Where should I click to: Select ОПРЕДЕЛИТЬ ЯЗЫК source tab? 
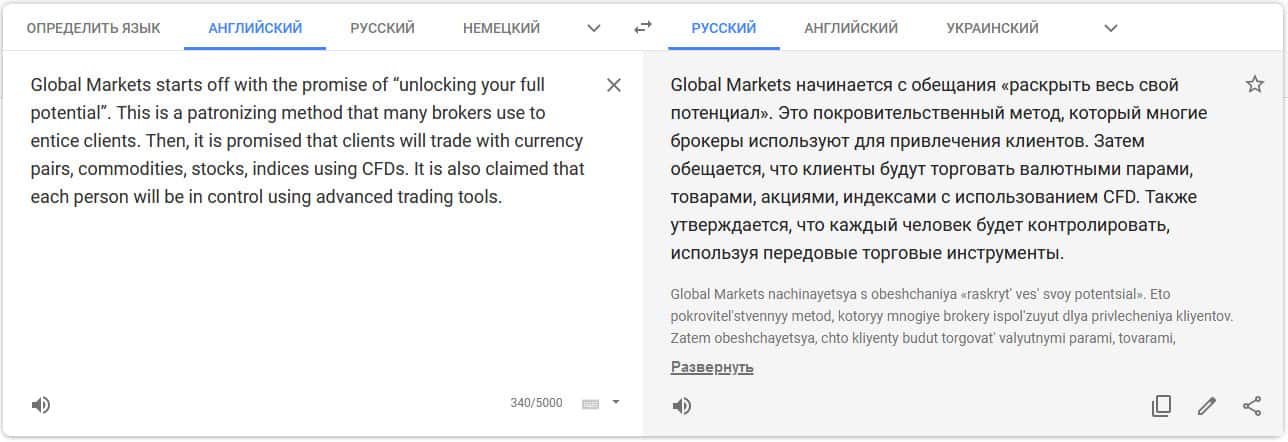93,28
